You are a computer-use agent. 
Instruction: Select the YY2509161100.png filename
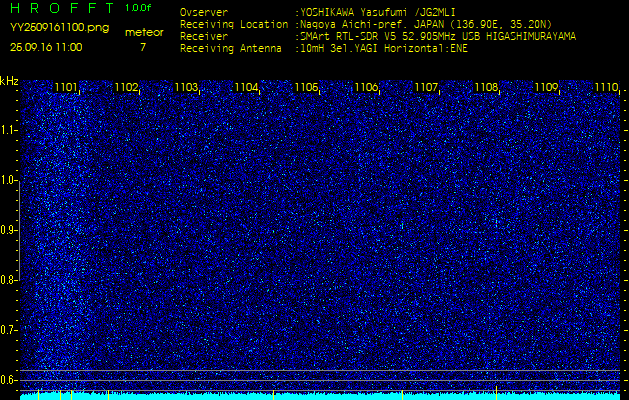(x=52, y=28)
